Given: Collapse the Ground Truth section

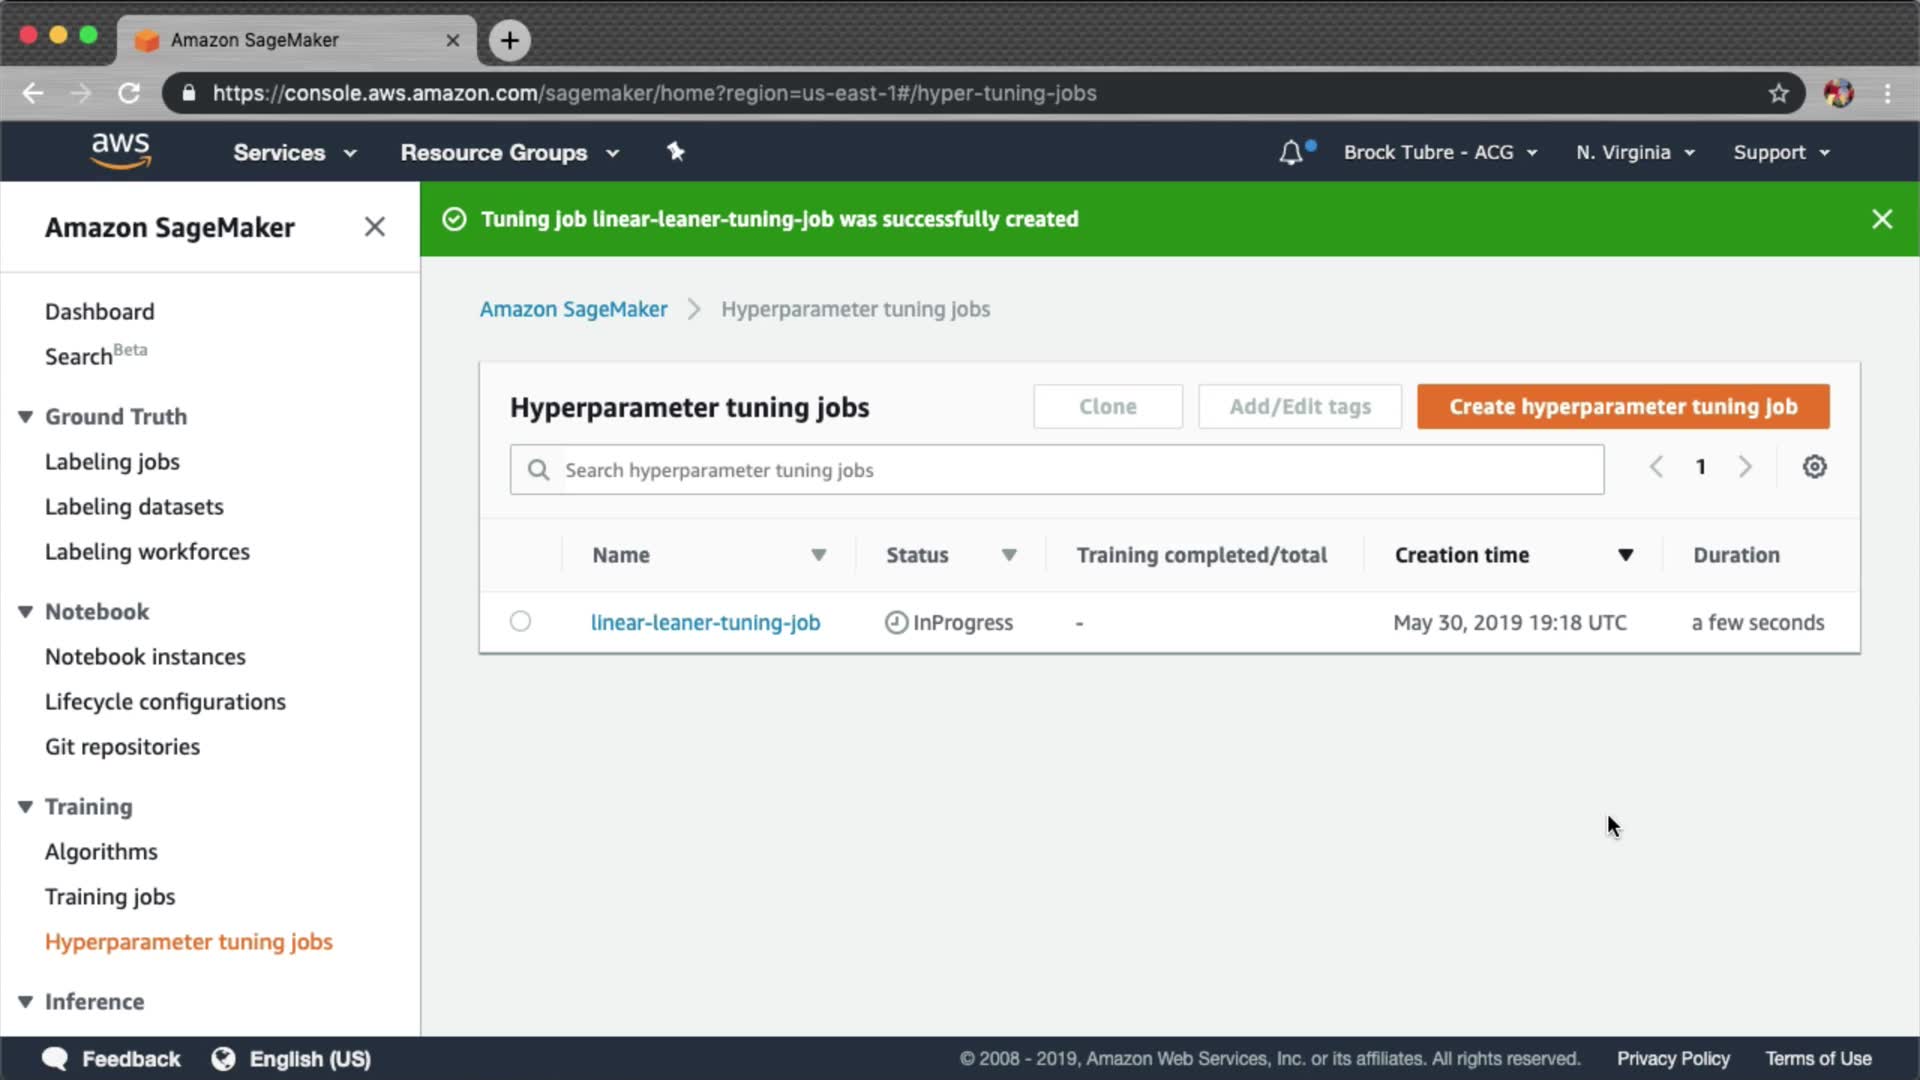Looking at the screenshot, I should click(26, 417).
